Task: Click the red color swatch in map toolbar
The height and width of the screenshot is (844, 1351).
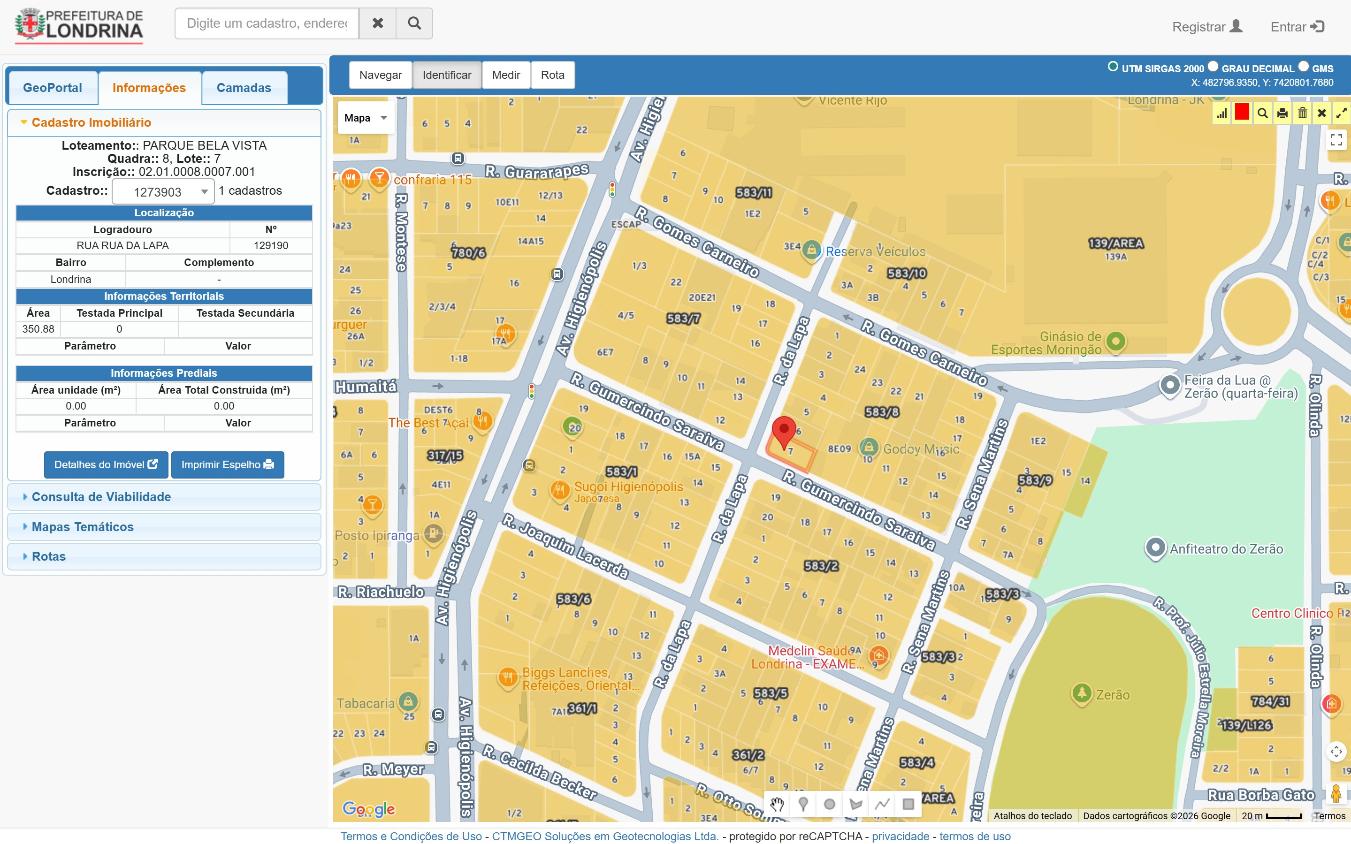Action: pyautogui.click(x=1242, y=113)
